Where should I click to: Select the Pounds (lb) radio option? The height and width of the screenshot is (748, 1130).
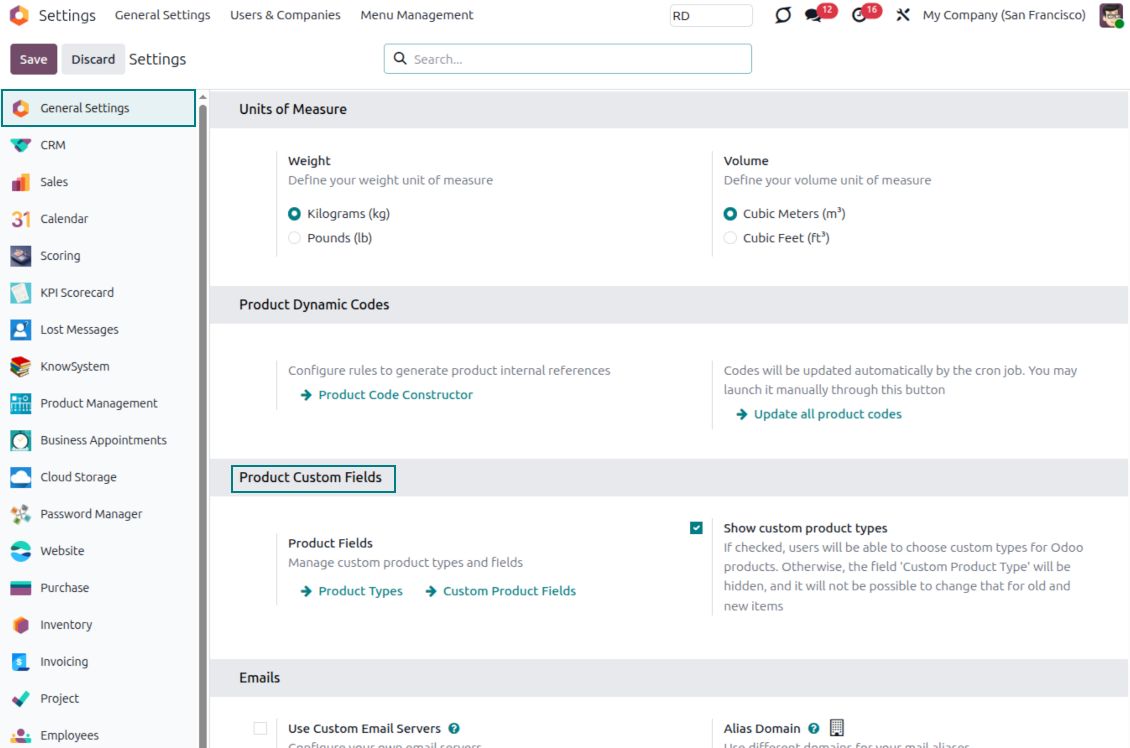pyautogui.click(x=294, y=238)
